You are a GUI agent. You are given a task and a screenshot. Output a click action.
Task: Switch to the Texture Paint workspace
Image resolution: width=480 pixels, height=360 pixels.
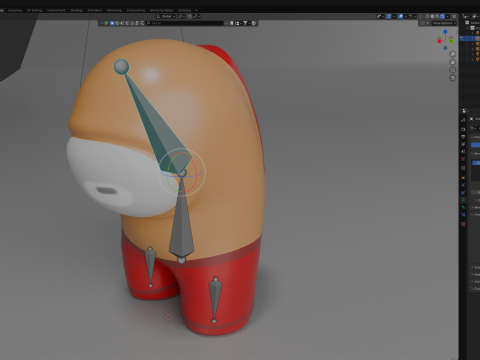pos(56,10)
